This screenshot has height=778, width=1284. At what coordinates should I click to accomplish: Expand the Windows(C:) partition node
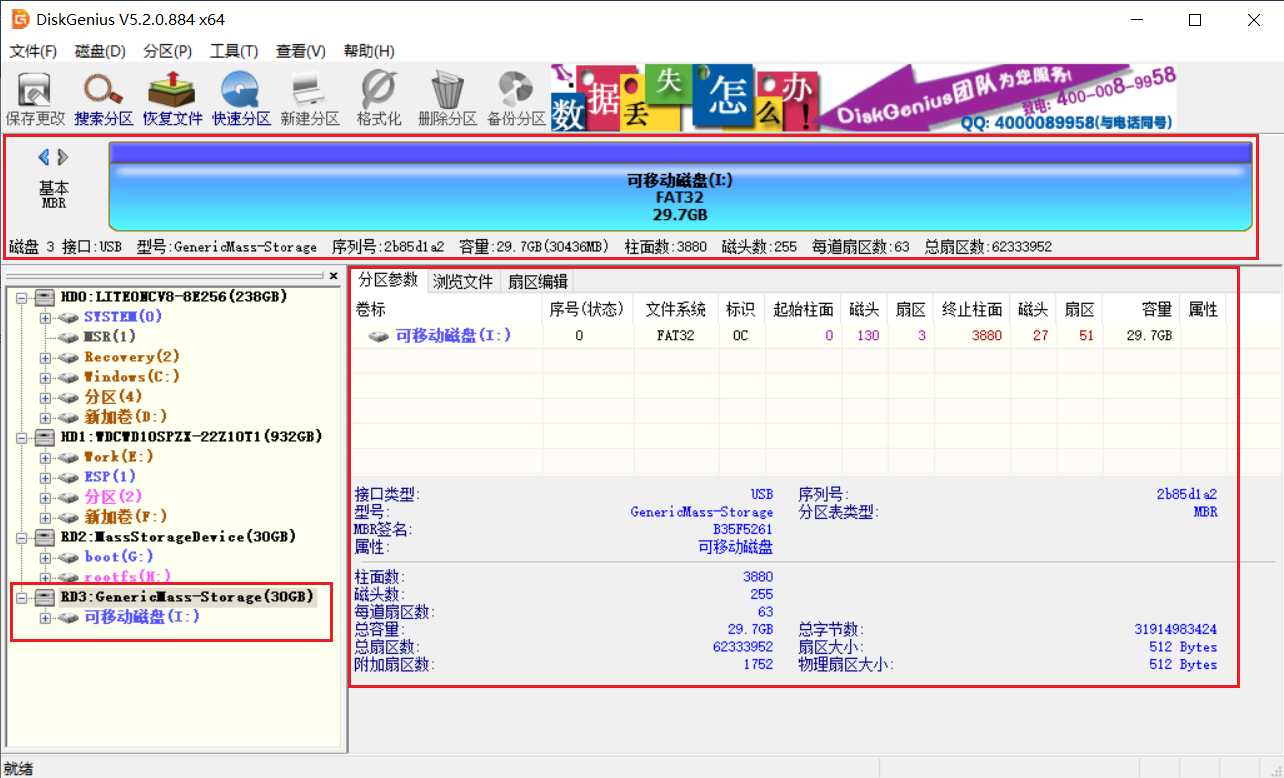point(45,377)
